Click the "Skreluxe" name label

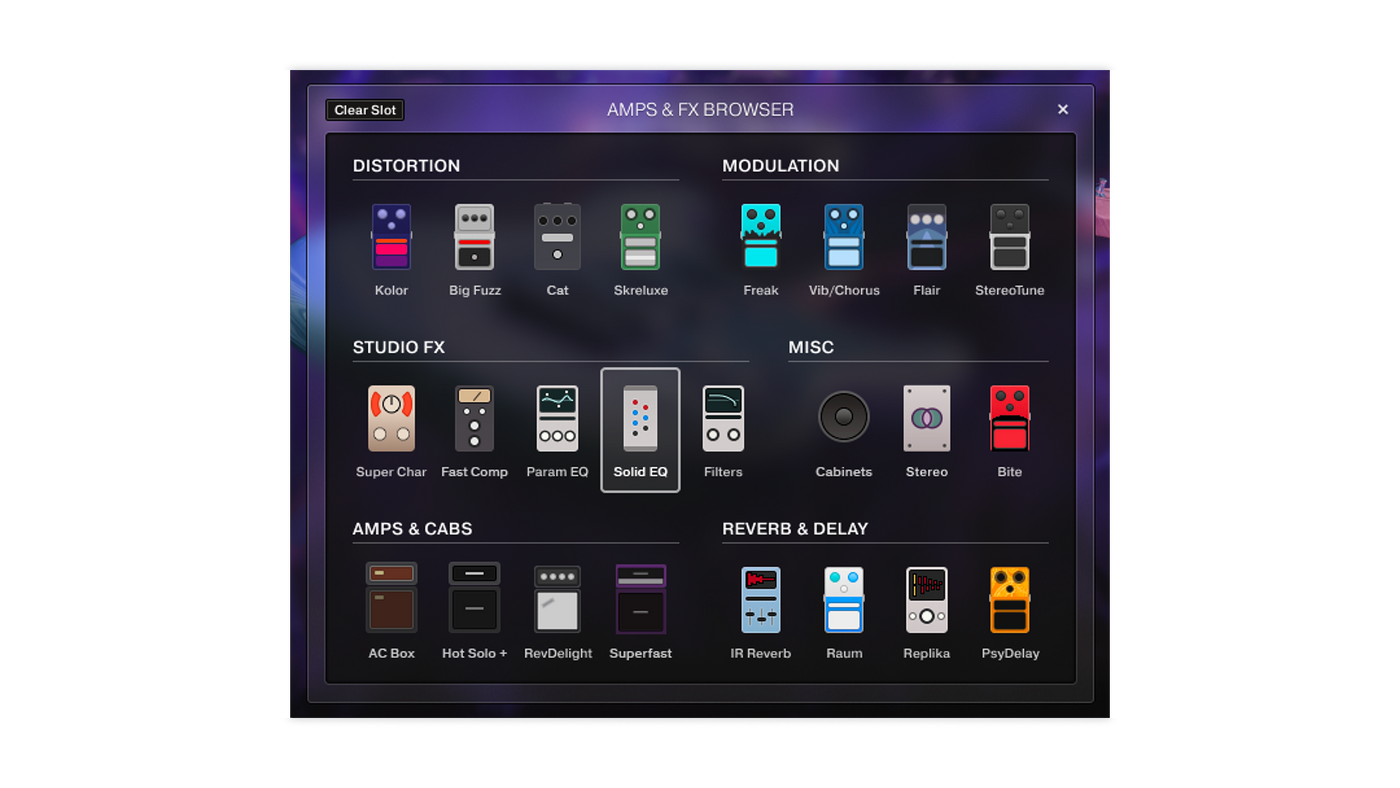click(x=641, y=291)
